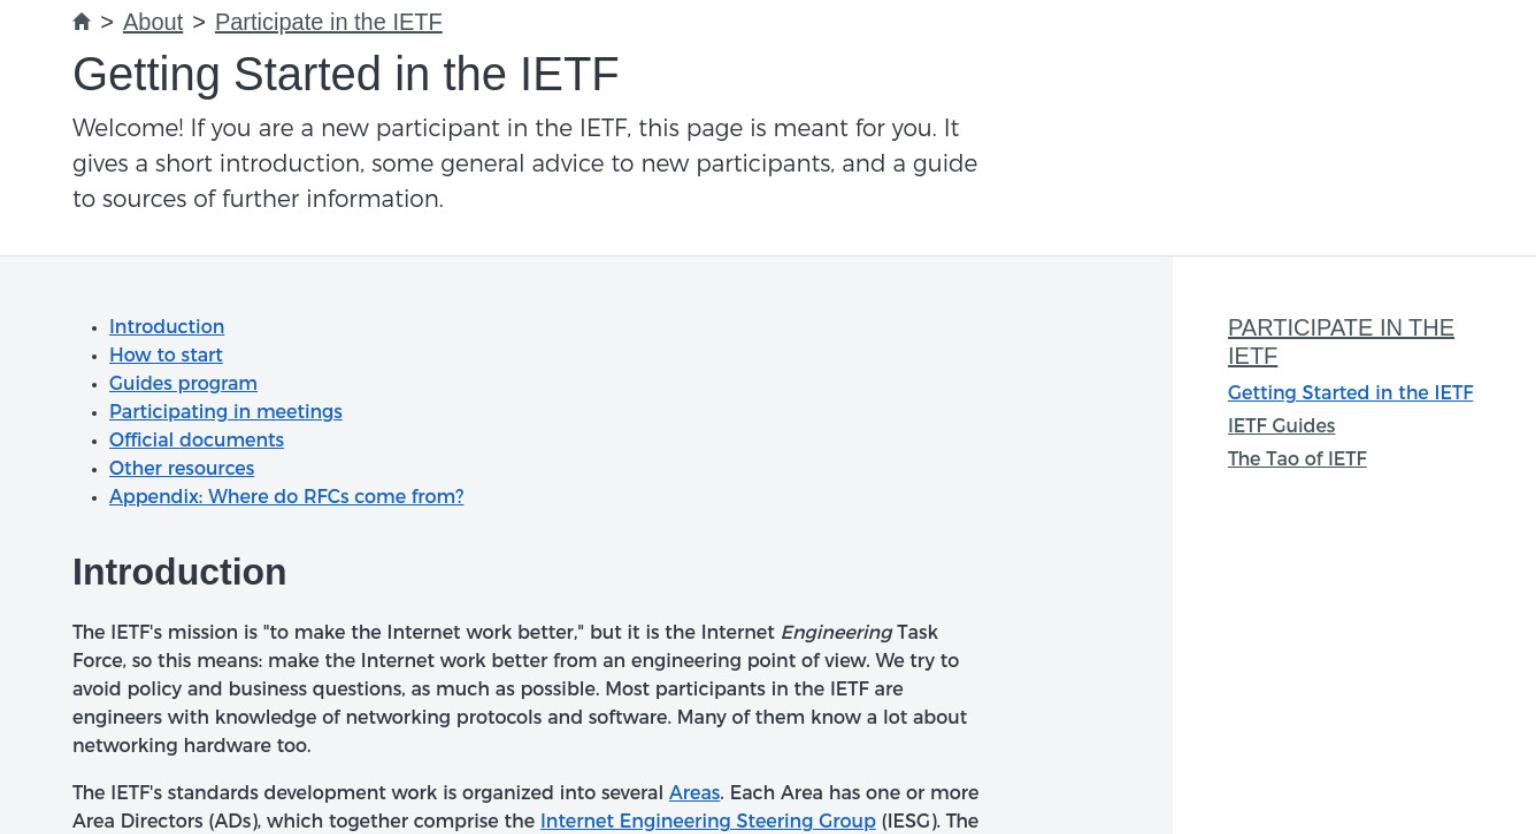Open IETF Guides in the sidebar
1536x834 pixels.
click(x=1281, y=426)
